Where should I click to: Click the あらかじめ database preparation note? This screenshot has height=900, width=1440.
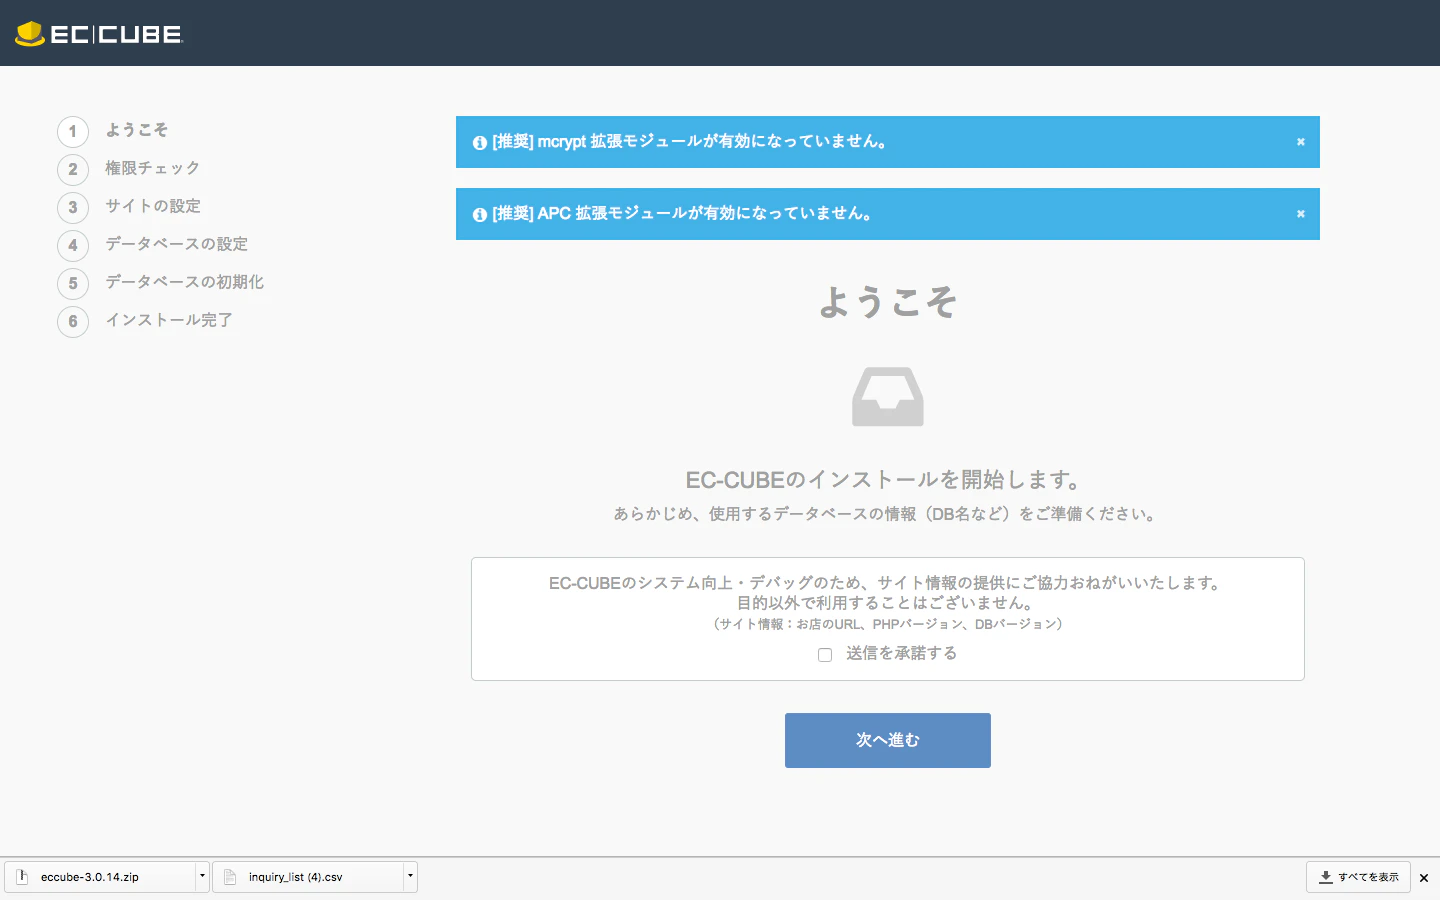point(888,514)
